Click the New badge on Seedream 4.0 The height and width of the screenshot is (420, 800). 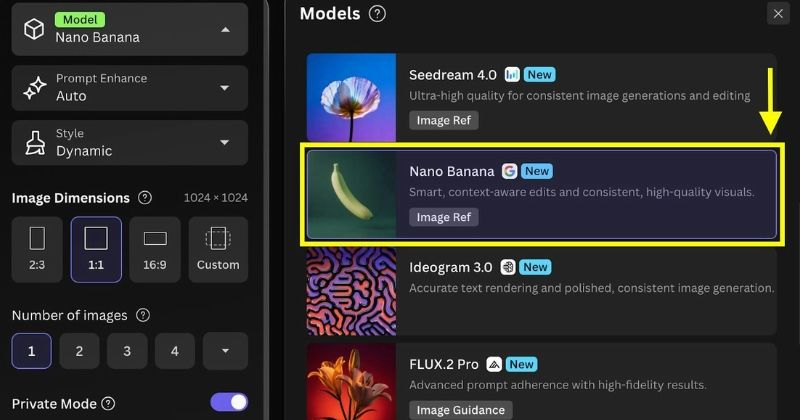click(x=539, y=75)
